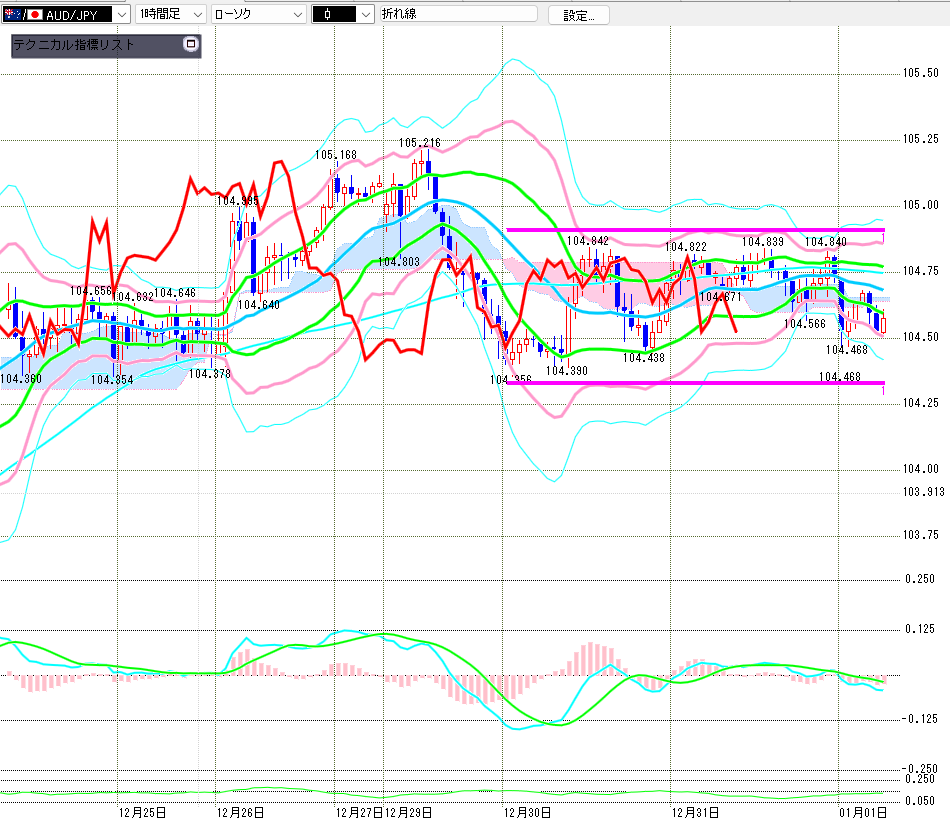Open the 1時間足 timeframe dropdown
950x822 pixels.
[170, 15]
